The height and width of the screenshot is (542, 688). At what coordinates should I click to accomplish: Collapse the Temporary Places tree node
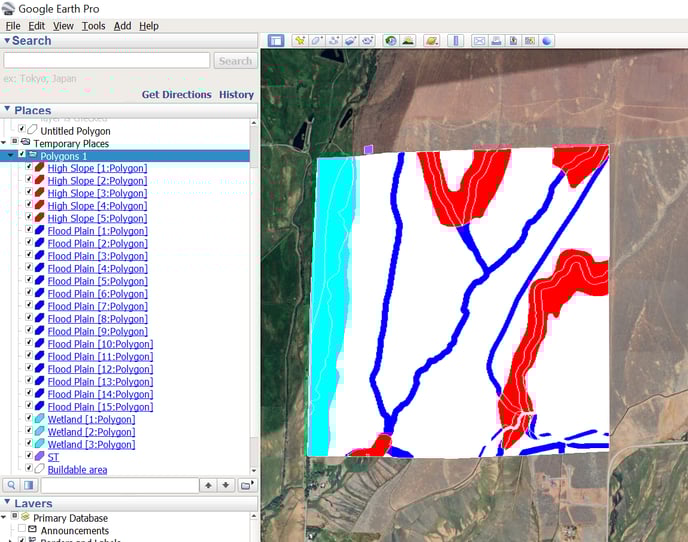(4, 144)
